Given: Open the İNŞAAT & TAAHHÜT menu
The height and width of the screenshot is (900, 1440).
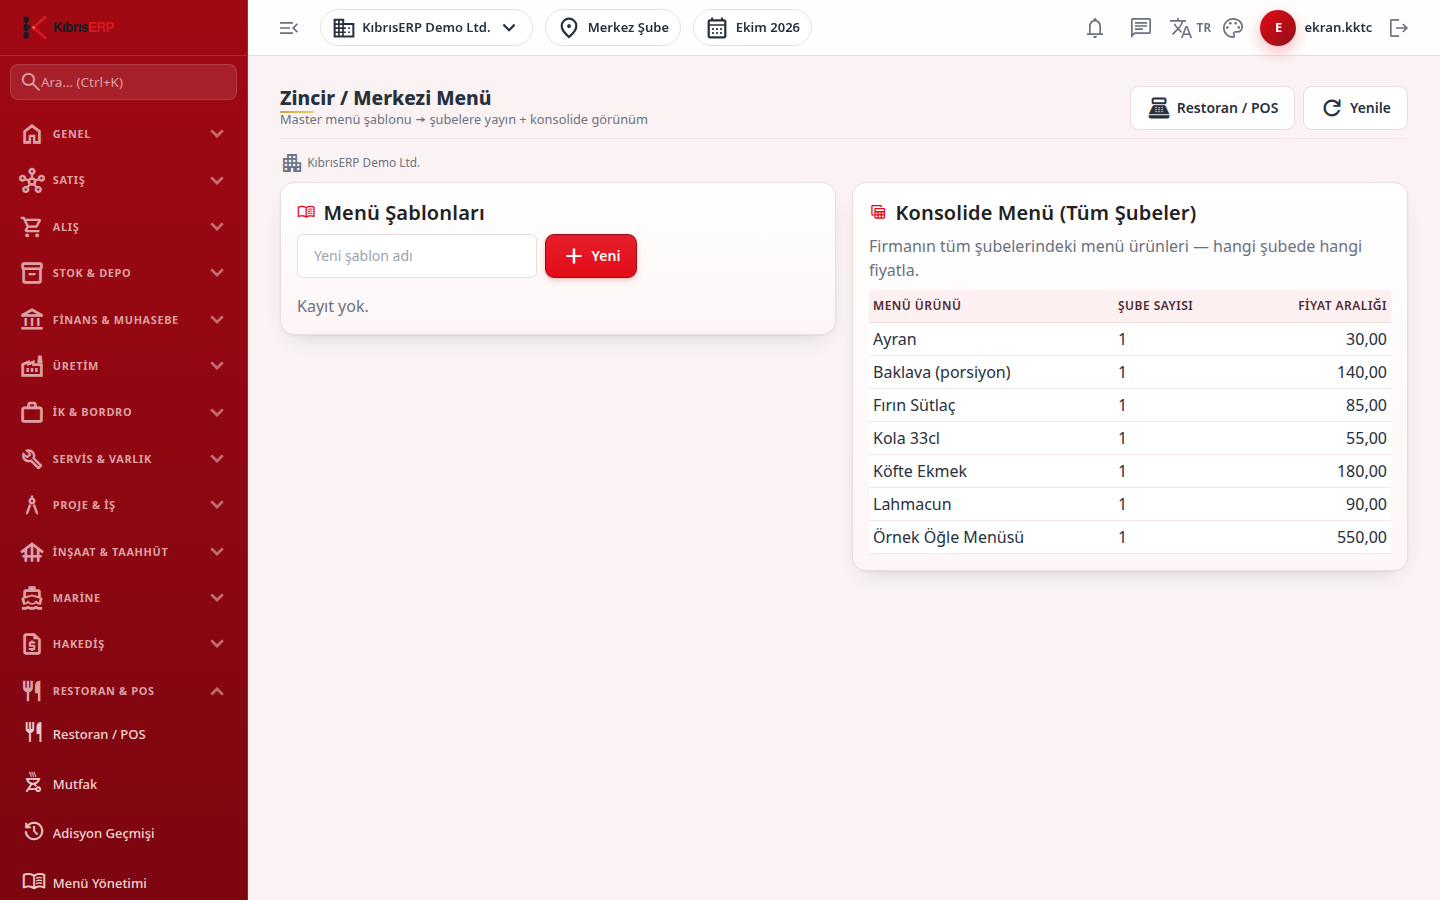Looking at the screenshot, I should point(124,552).
